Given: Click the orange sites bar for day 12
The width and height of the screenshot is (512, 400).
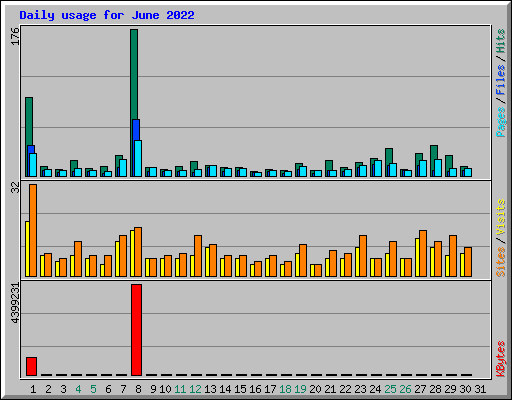Looking at the screenshot, I should point(198,256).
